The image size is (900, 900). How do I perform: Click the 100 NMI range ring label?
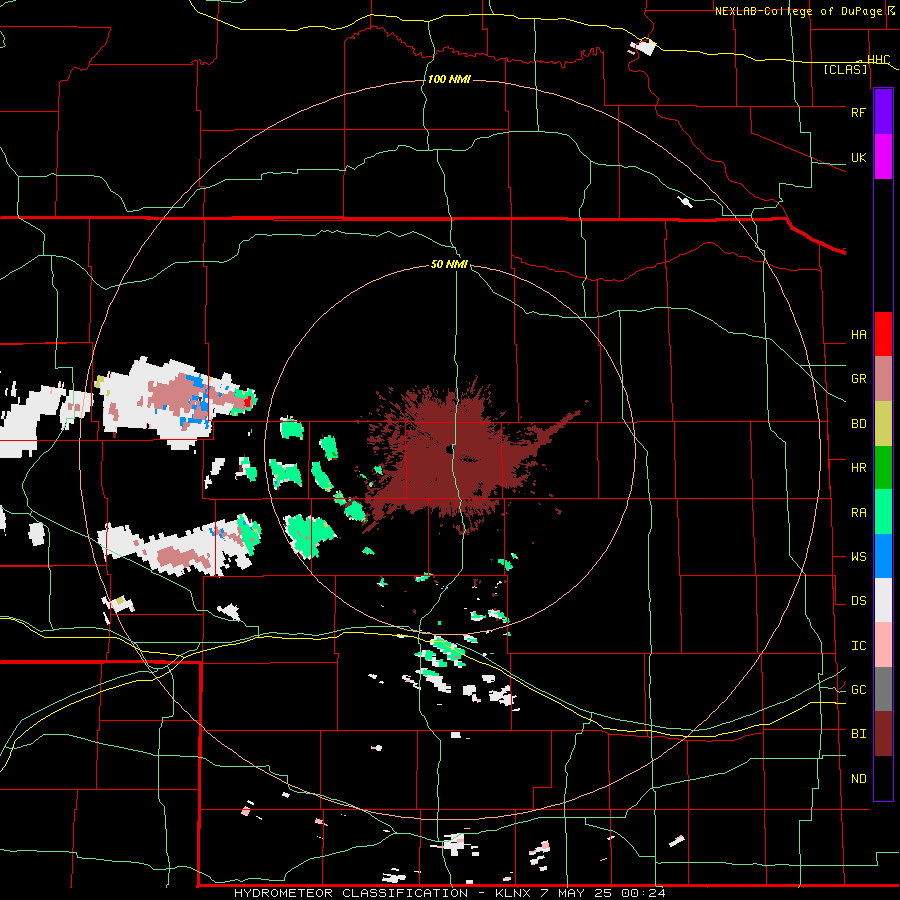click(449, 79)
